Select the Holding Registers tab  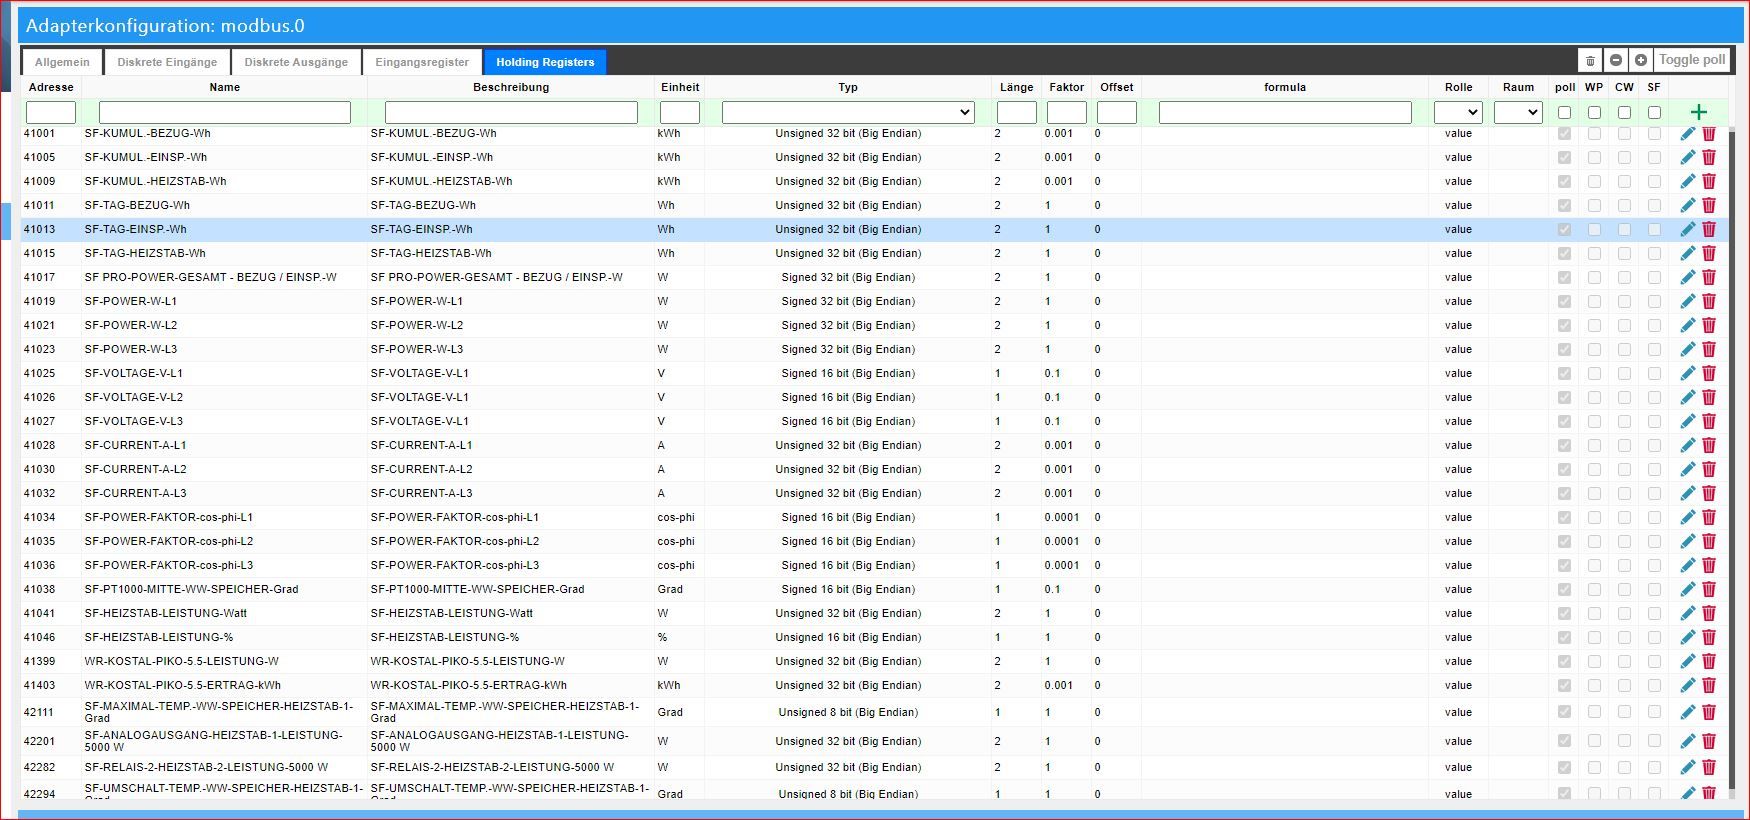point(545,62)
